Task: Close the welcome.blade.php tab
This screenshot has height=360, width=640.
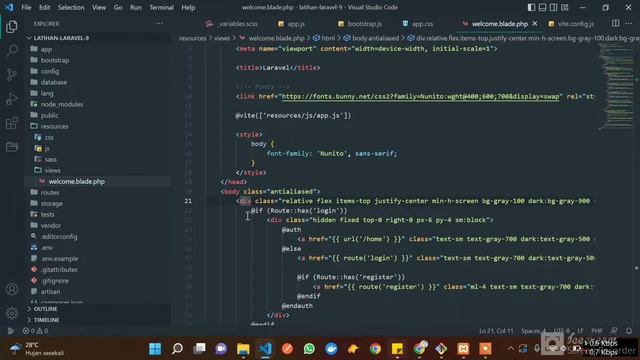Action: [535, 24]
